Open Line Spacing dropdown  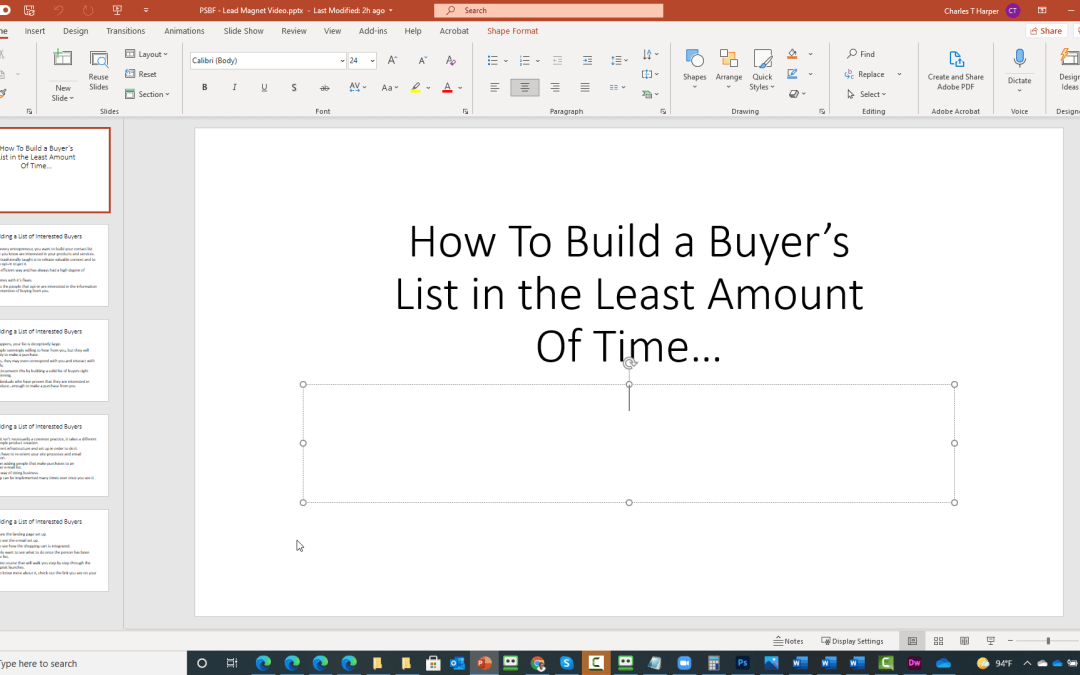[619, 61]
